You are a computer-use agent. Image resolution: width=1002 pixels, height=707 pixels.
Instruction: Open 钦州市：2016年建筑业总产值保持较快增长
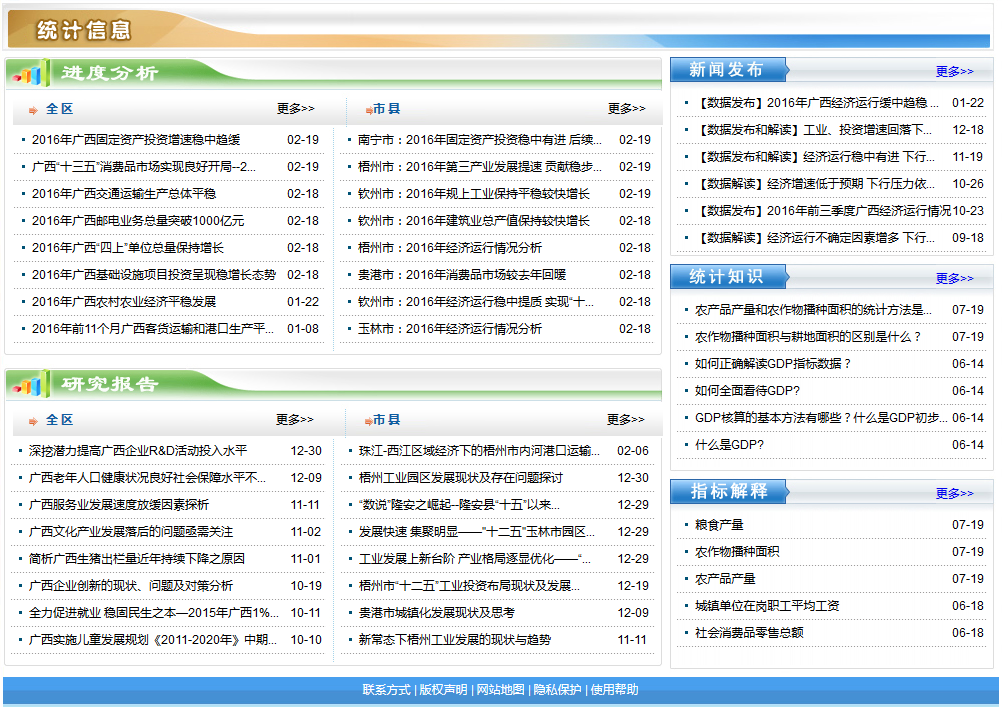click(474, 221)
